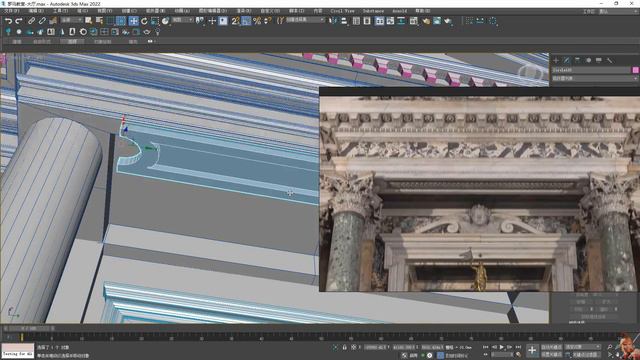Activate the Select and Scale tool
Screen dimensions: 640x360
[x=155, y=21]
